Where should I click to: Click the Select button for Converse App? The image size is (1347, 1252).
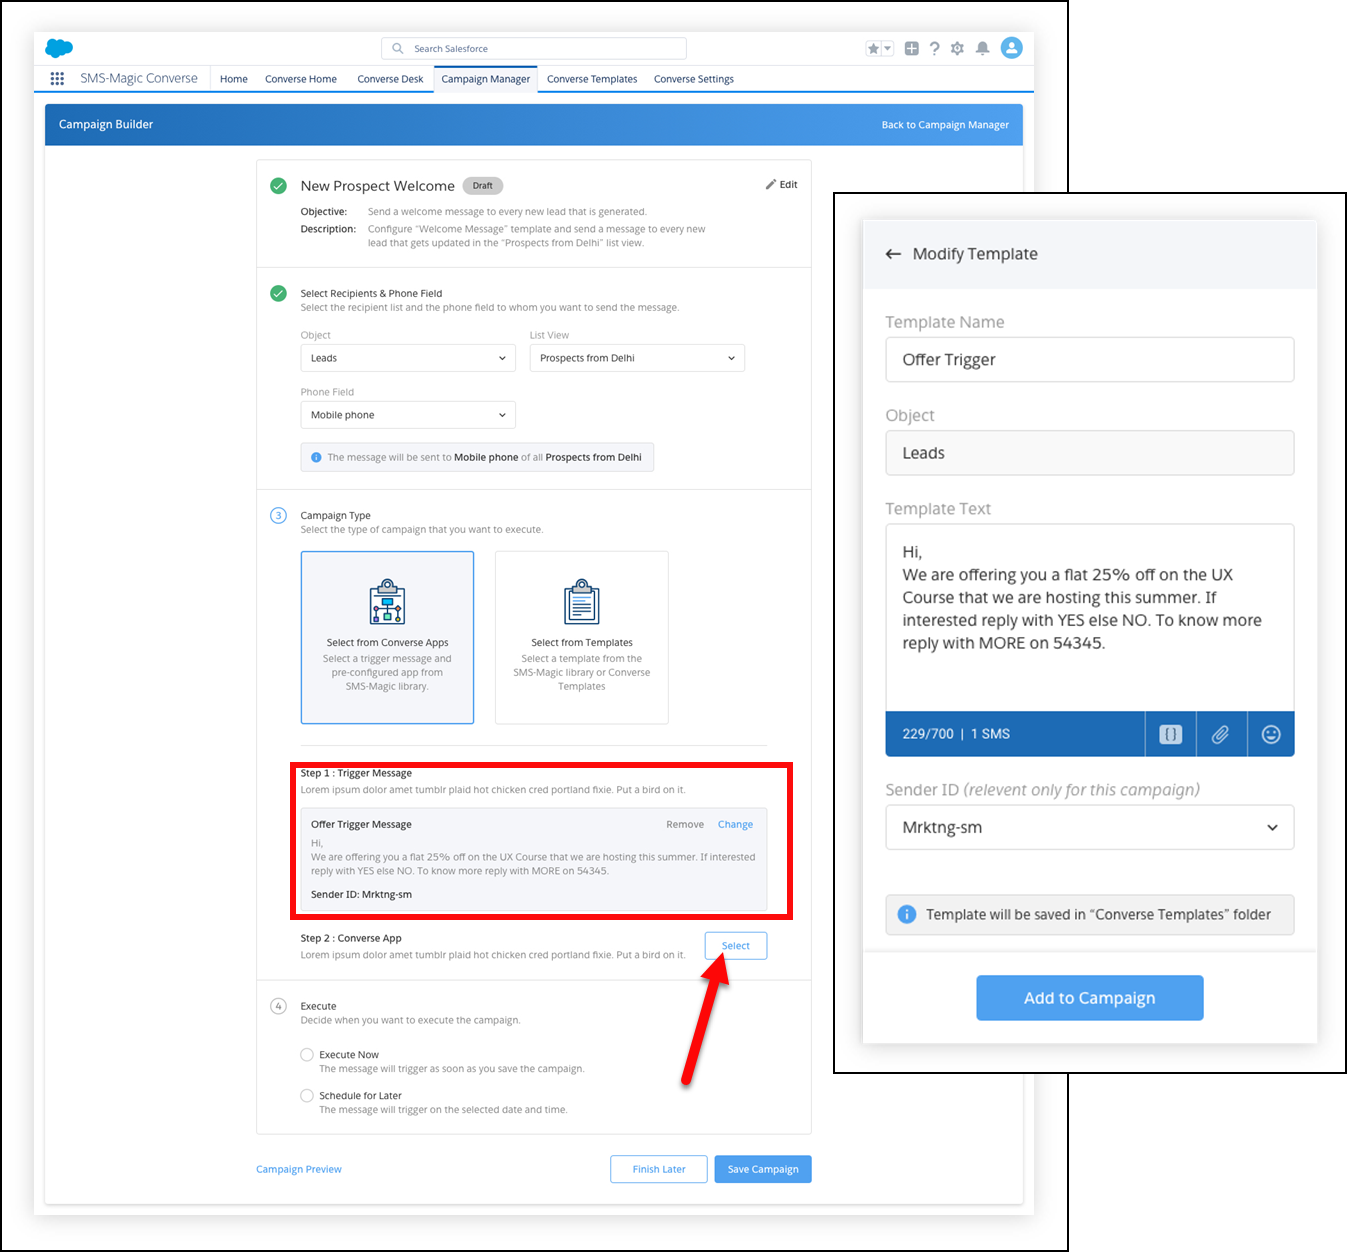(736, 945)
